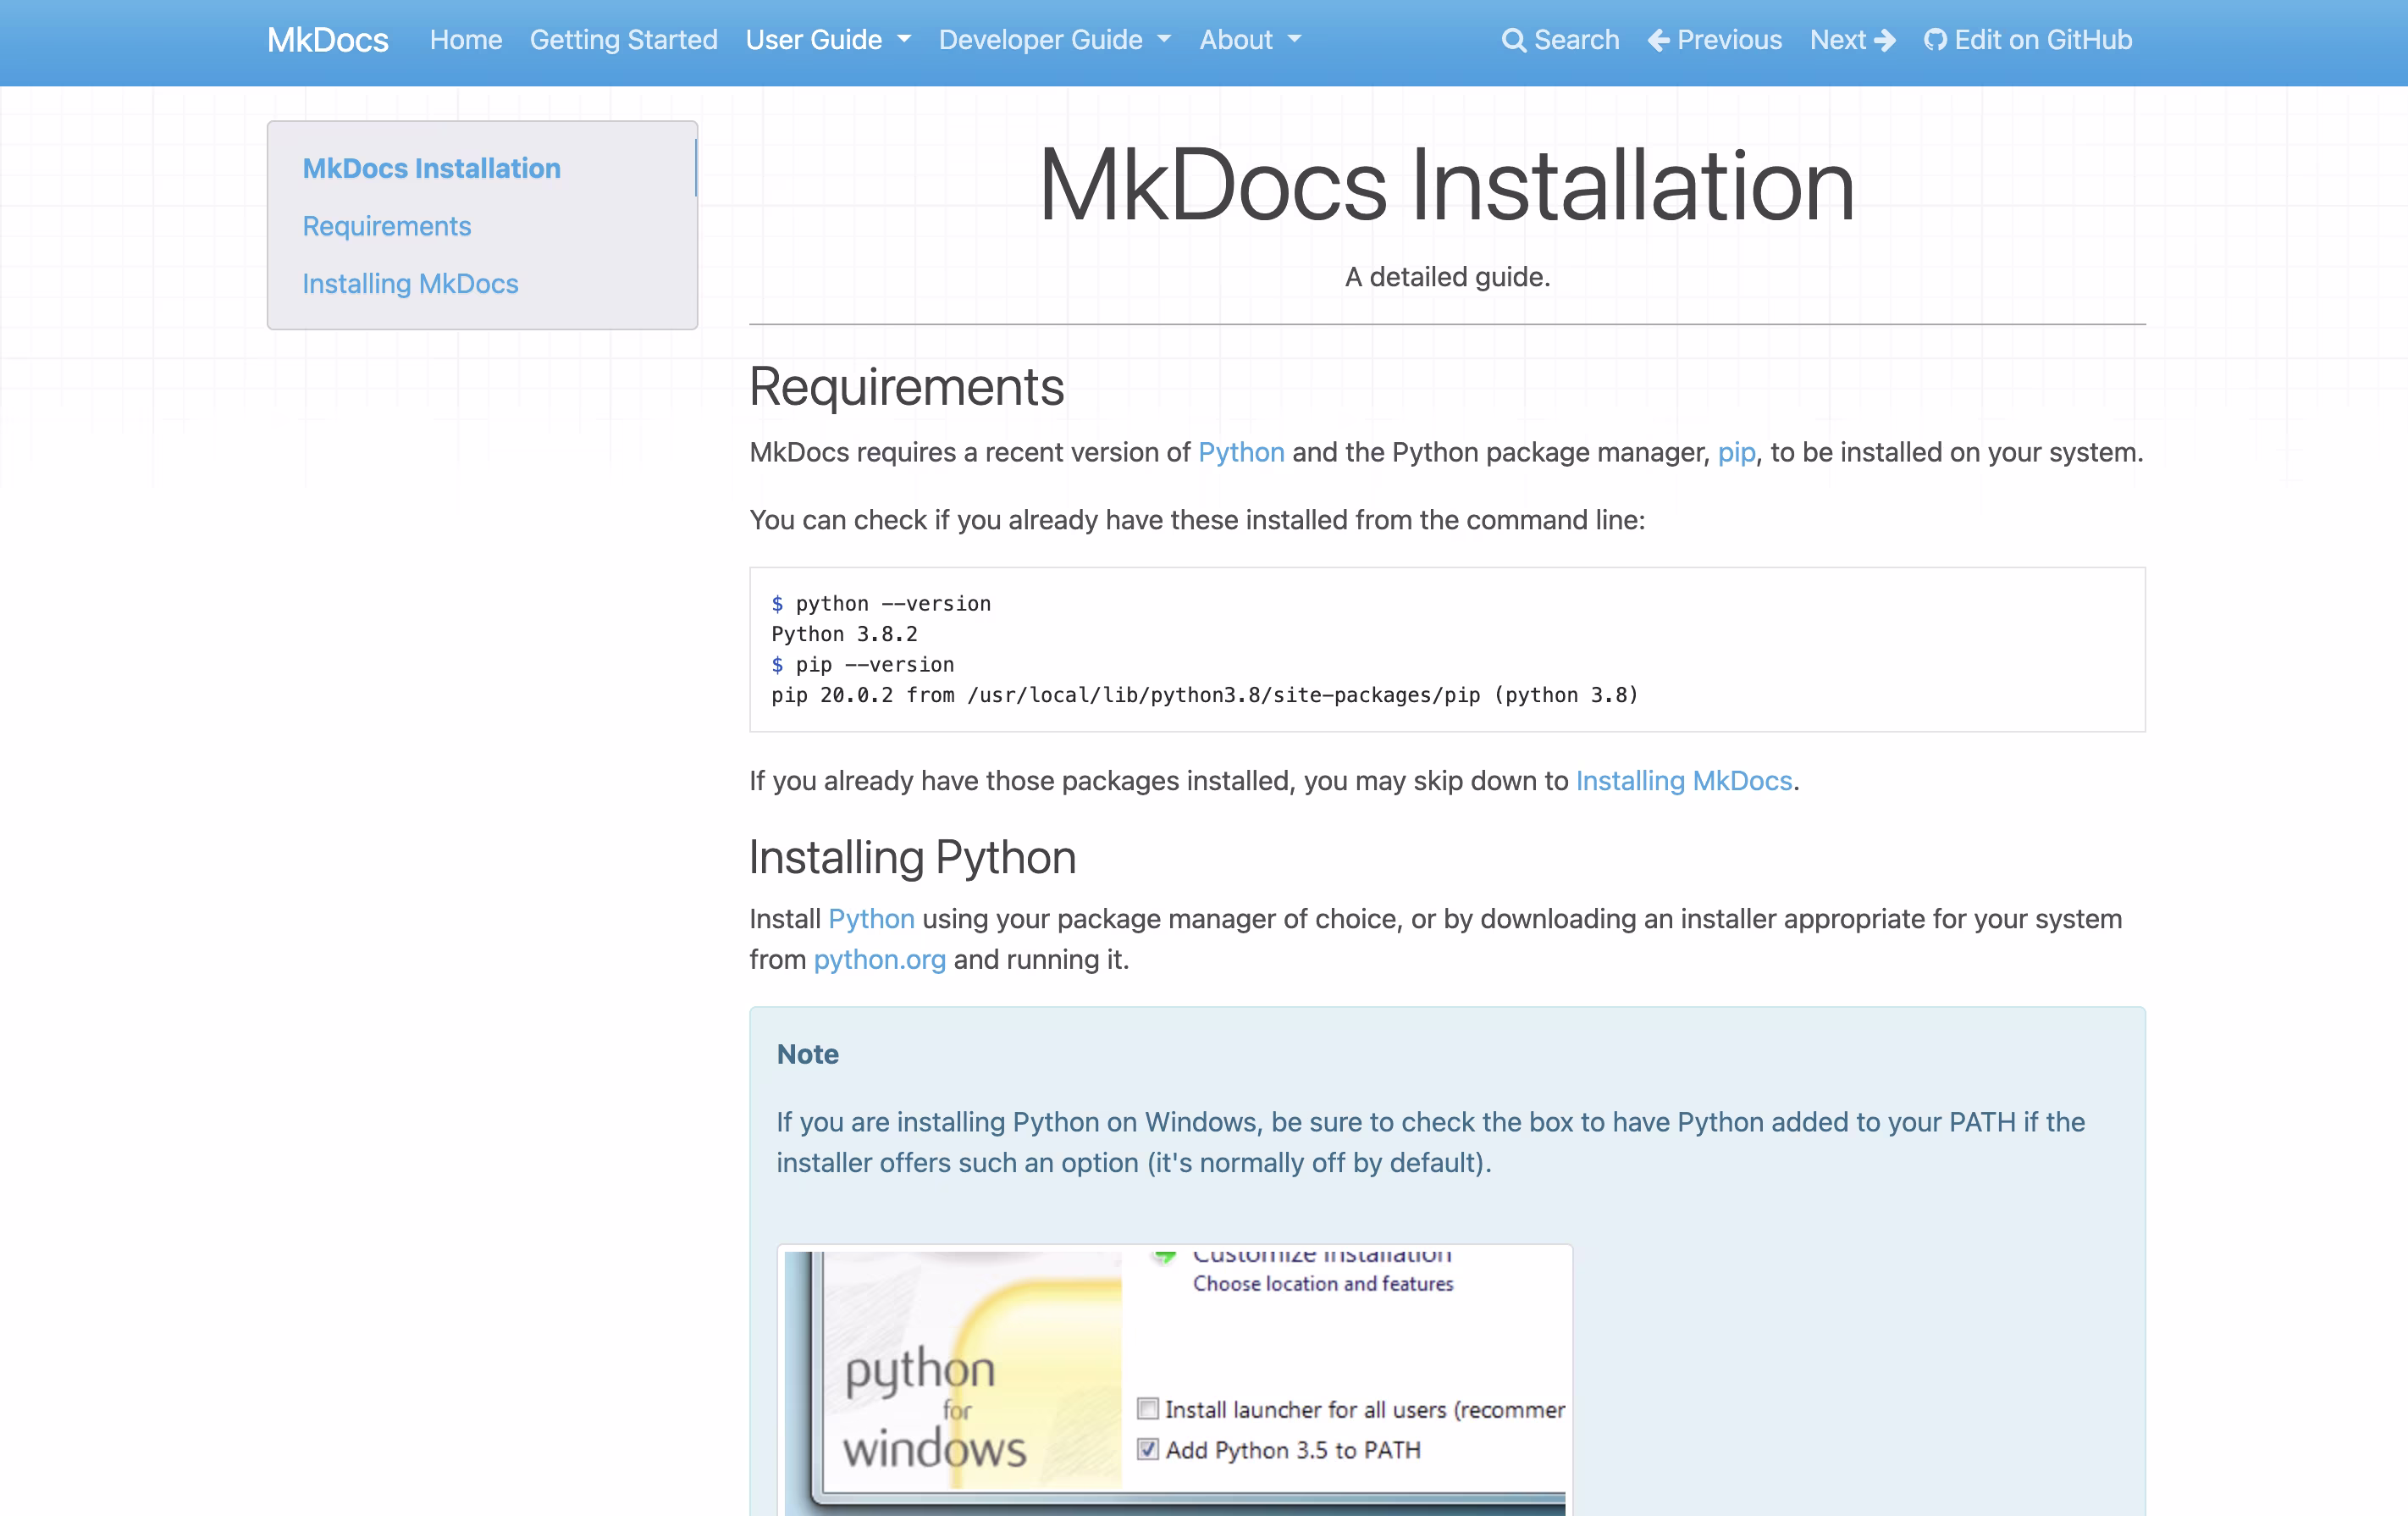Follow the Python link under Requirements
Viewport: 2408px width, 1516px height.
coord(1240,452)
